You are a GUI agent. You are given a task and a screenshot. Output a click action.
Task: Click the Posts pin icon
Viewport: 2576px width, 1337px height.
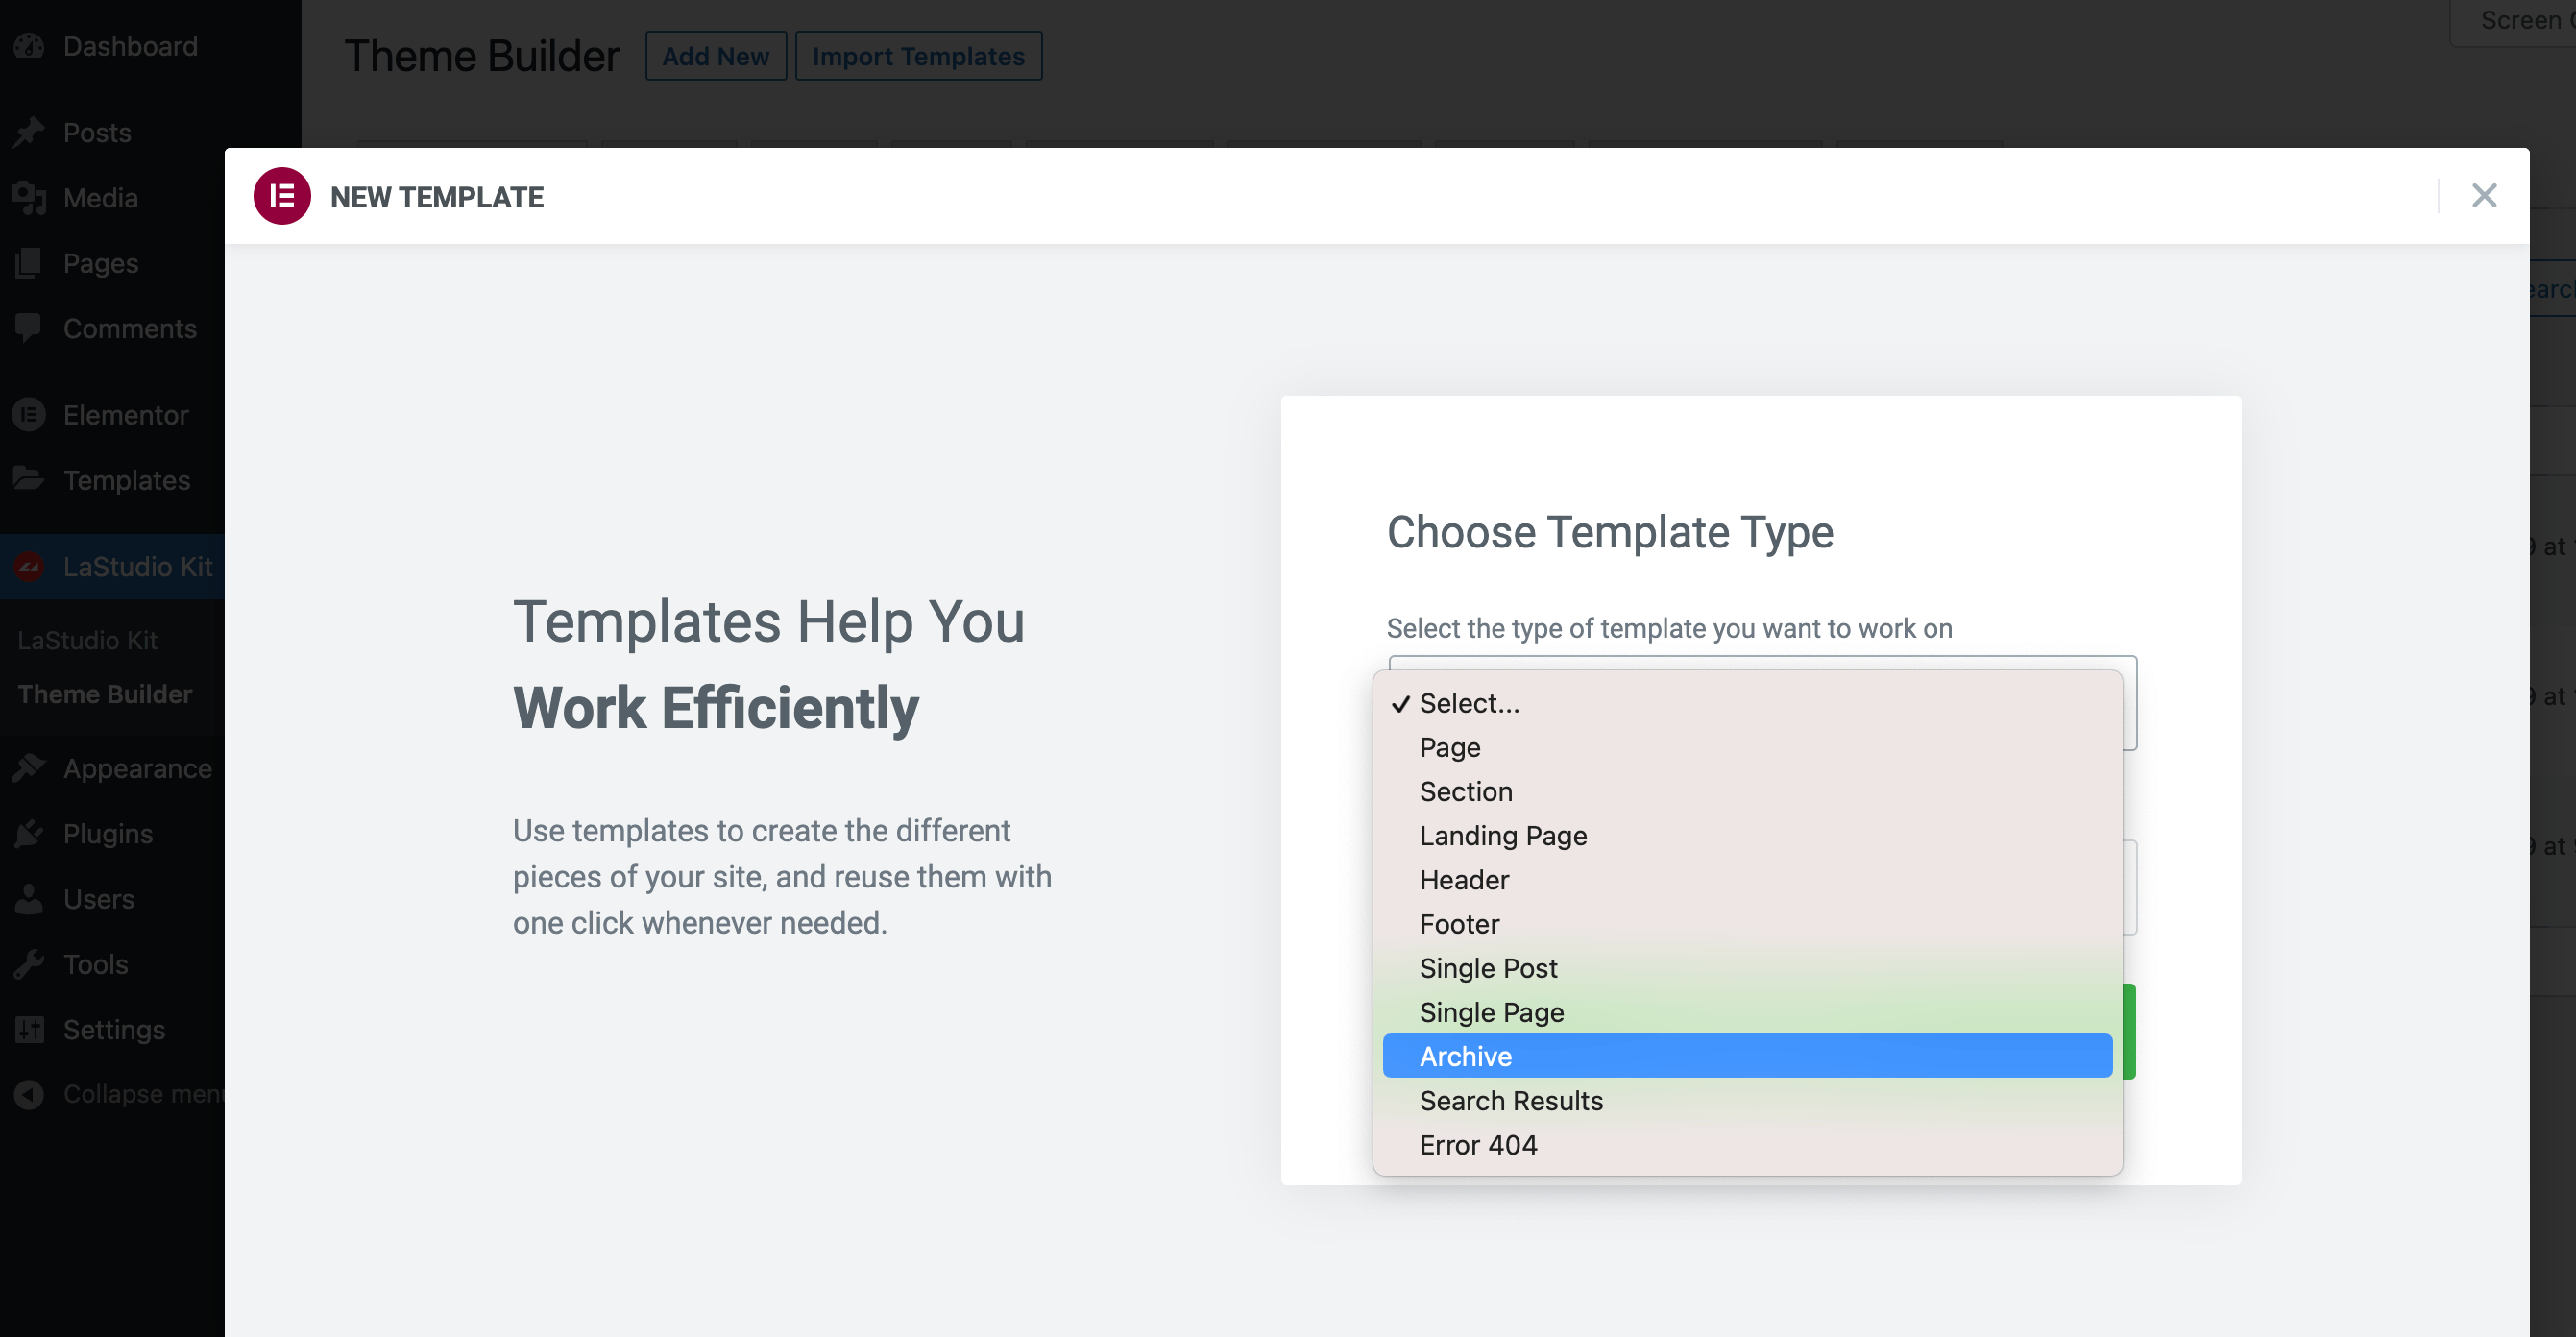click(29, 132)
